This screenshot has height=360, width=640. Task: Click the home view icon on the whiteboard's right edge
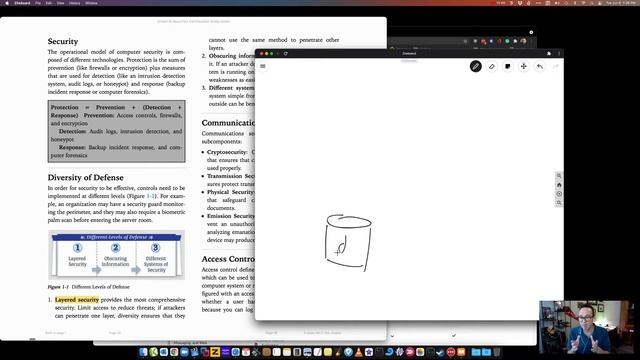tap(559, 185)
